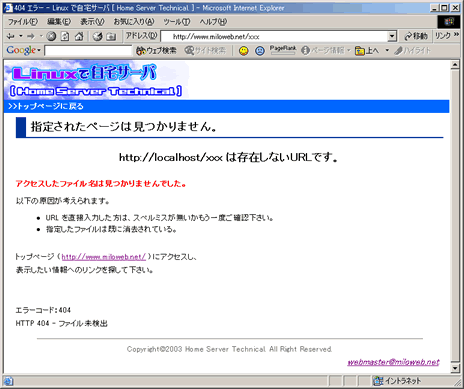Open the Back history dropdown arrow
This screenshot has height=389, width=464.
point(21,36)
